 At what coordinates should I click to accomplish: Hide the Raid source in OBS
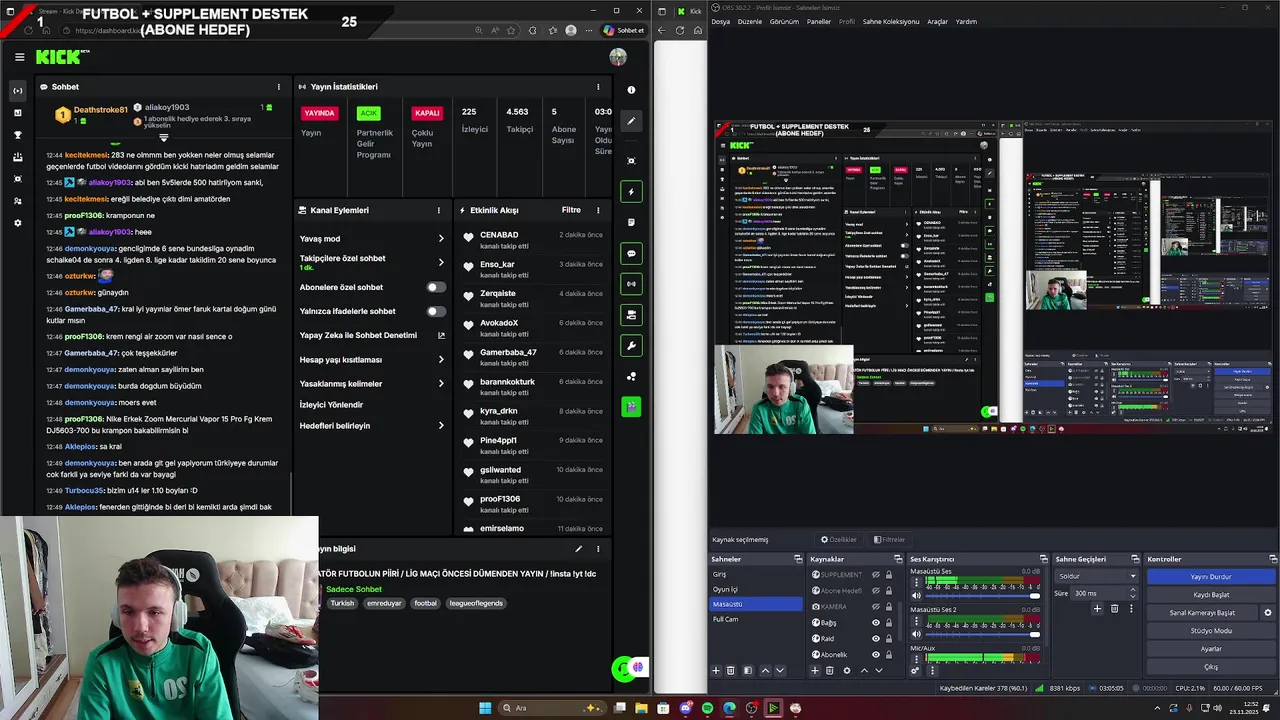(876, 638)
